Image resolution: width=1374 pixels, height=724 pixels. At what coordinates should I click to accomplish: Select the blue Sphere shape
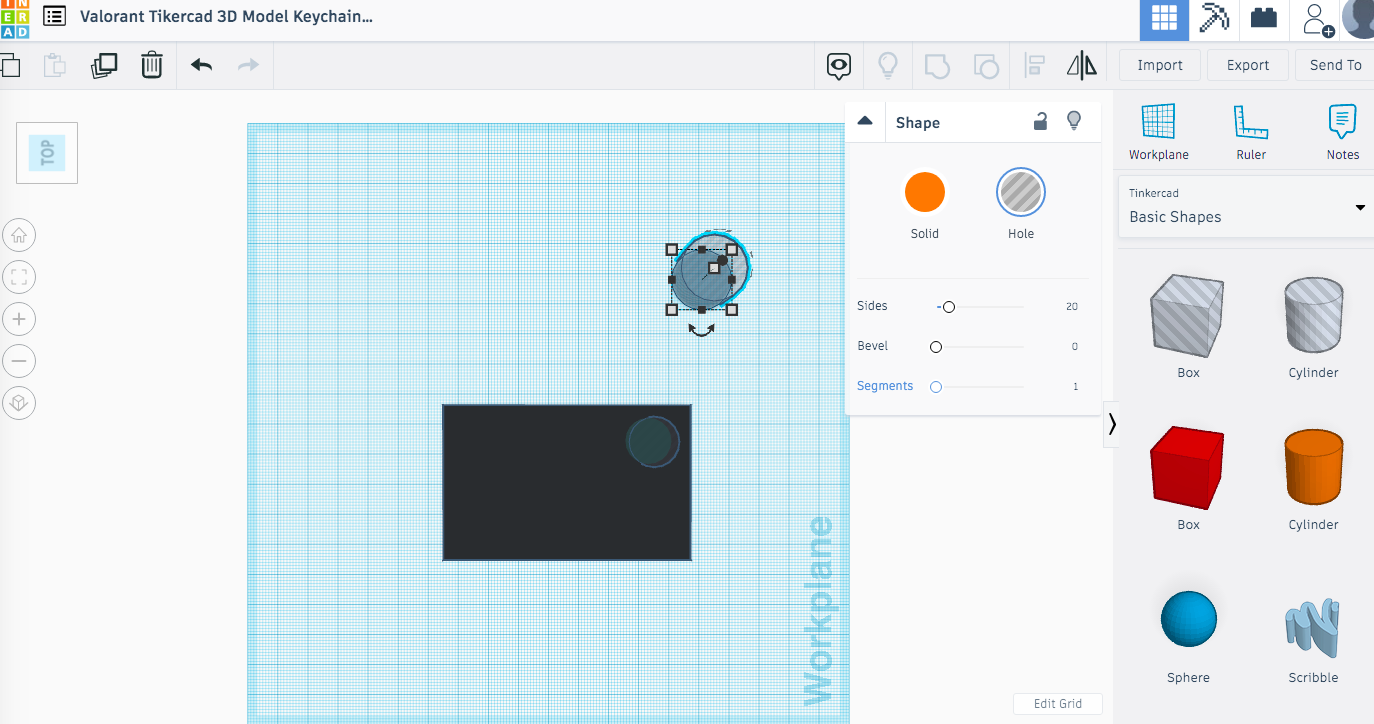pyautogui.click(x=1187, y=618)
